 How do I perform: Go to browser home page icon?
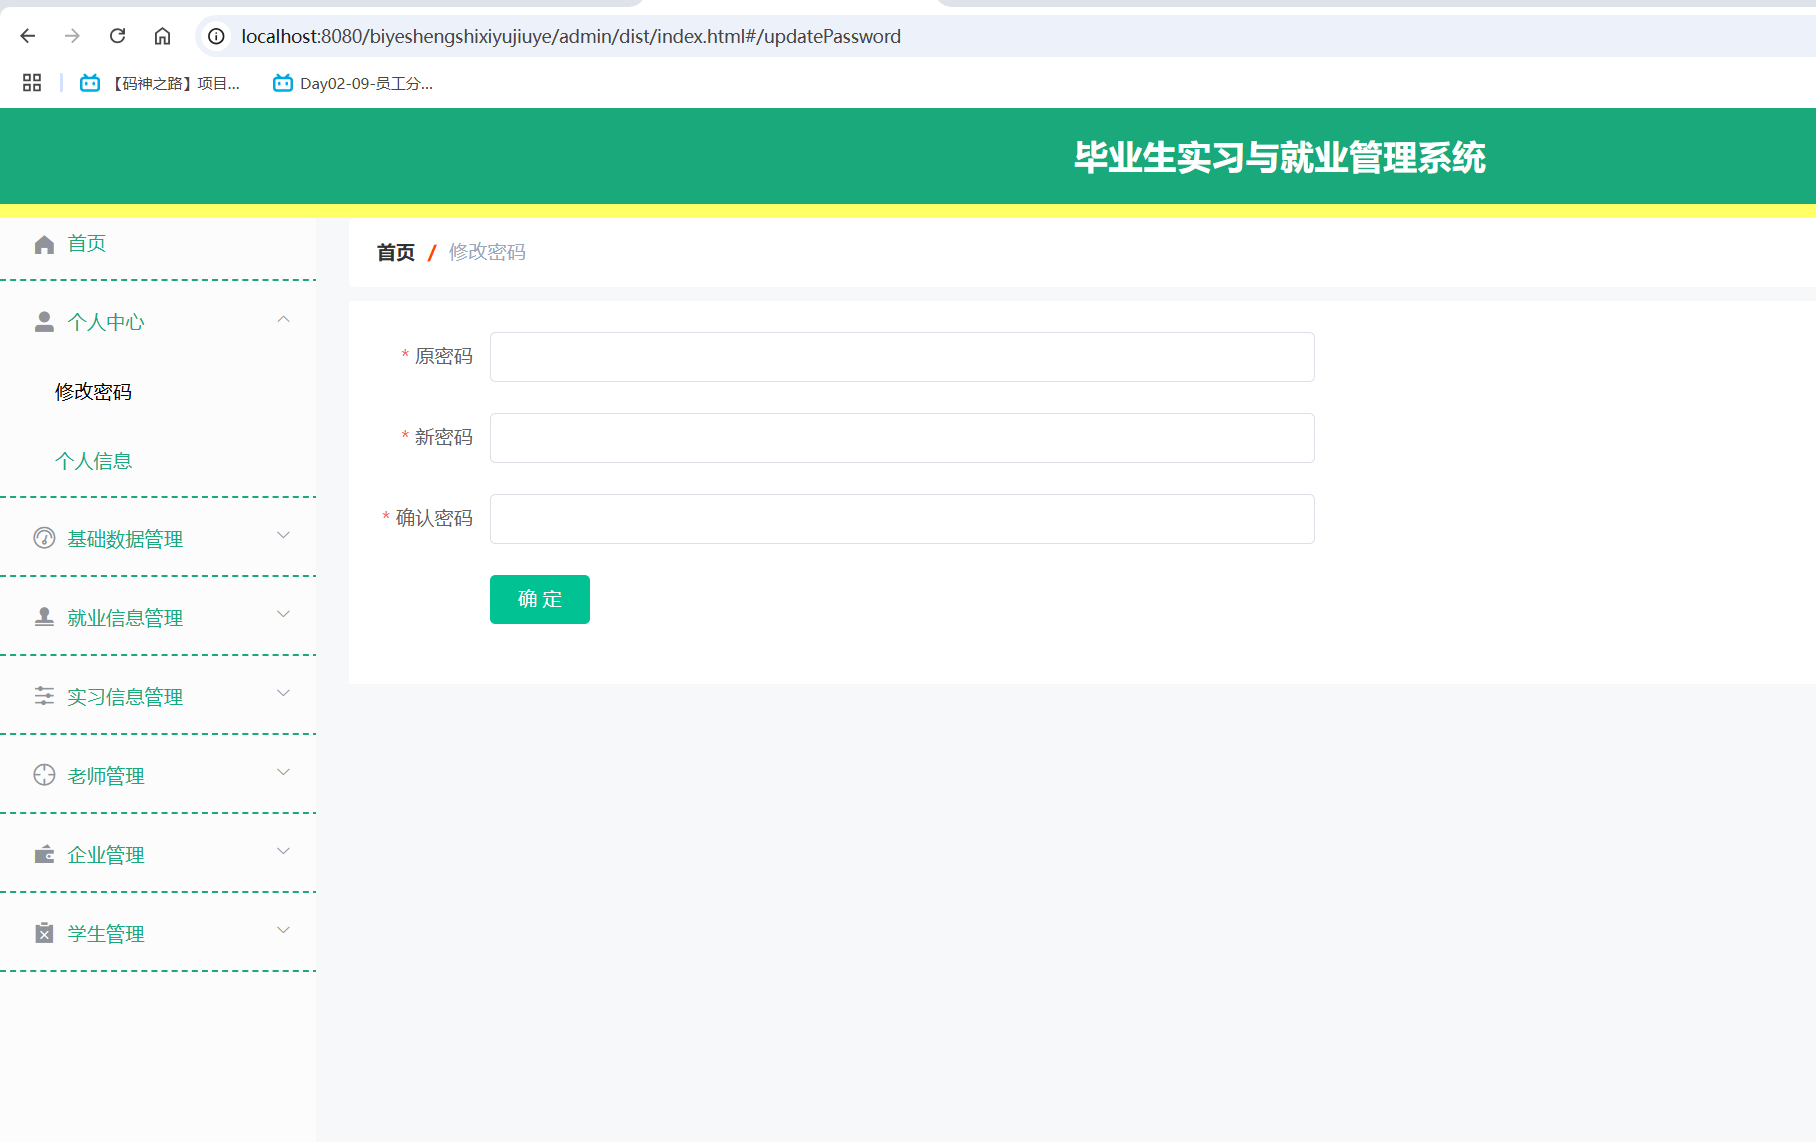pos(162,36)
